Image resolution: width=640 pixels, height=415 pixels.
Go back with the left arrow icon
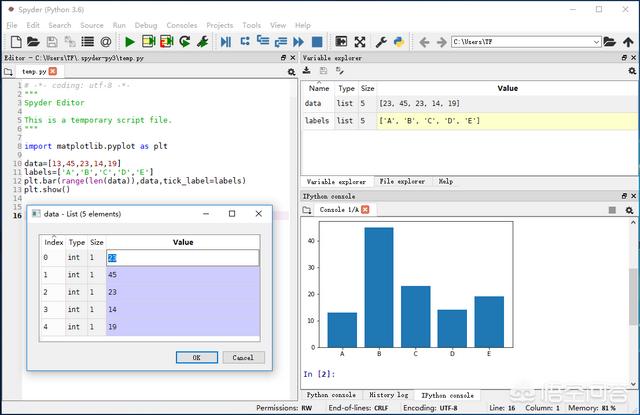pyautogui.click(x=424, y=42)
